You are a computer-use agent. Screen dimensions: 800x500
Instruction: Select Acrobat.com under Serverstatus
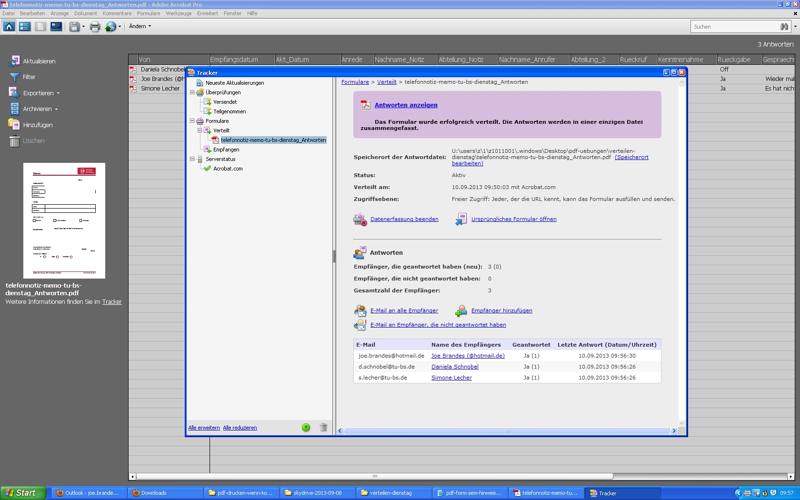point(227,169)
